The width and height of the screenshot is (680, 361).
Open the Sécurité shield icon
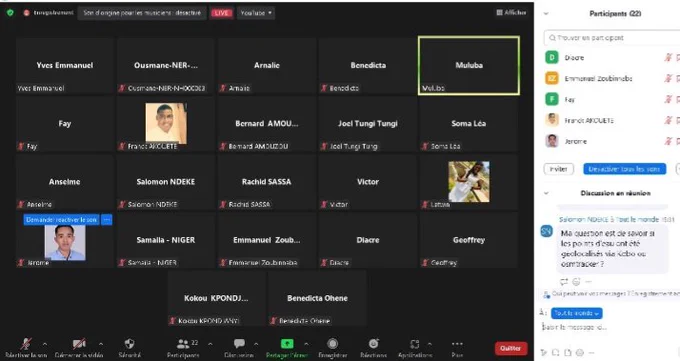[129, 344]
